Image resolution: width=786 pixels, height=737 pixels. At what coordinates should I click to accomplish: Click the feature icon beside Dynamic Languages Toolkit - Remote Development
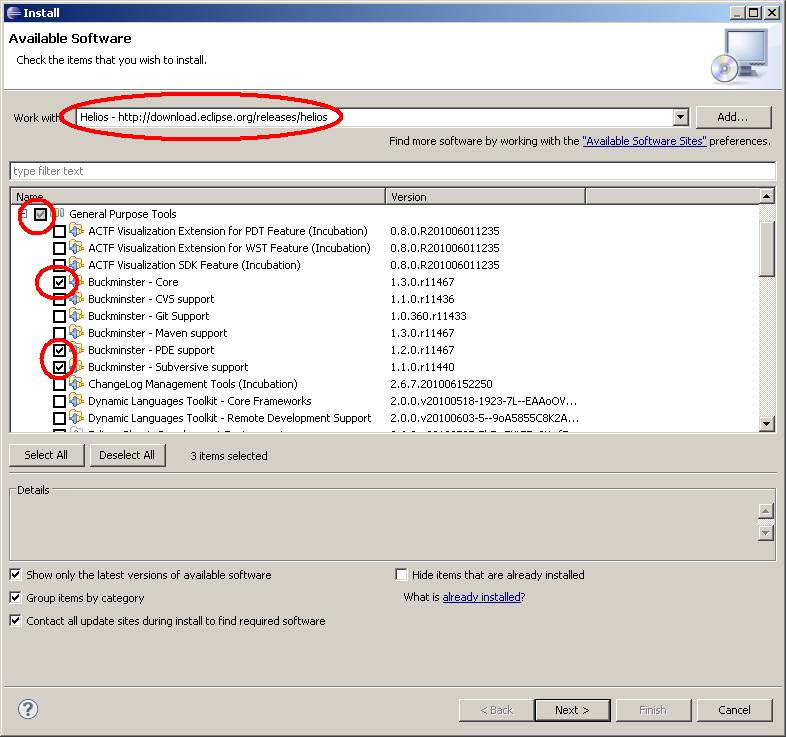point(76,418)
